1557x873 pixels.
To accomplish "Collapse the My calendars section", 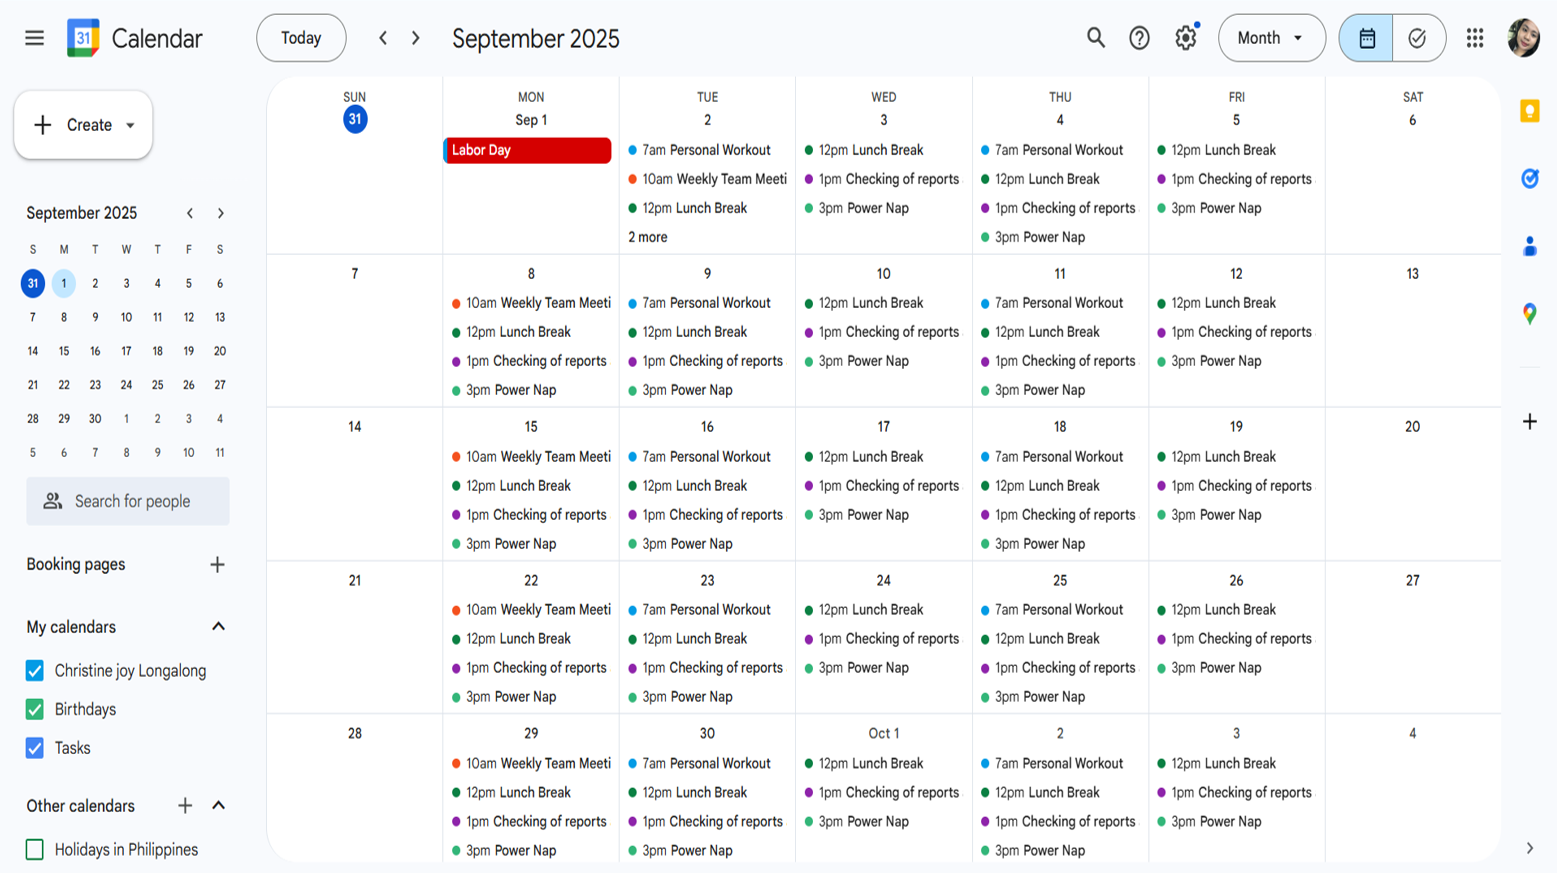I will 218,627.
